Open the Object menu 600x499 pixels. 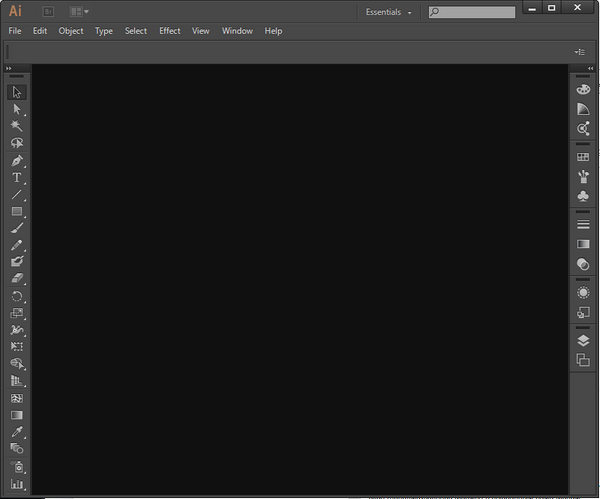pyautogui.click(x=71, y=31)
